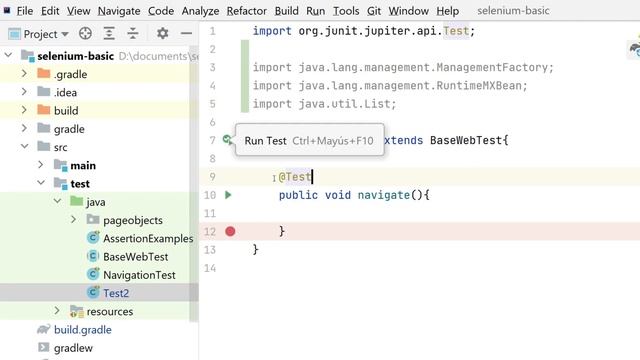Click the Collapse All icon in Project panel
Viewport: 640px width, 360px height.
[133, 33]
